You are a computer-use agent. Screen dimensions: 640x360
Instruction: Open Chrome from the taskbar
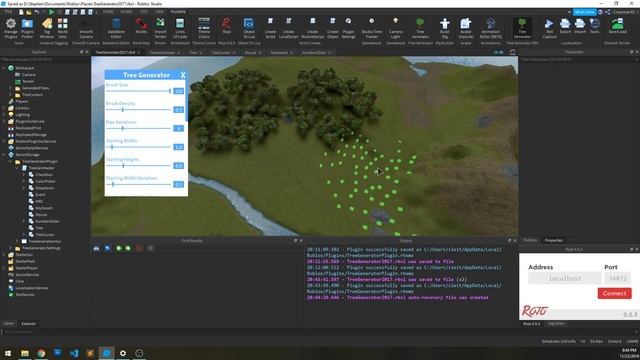coord(41,353)
